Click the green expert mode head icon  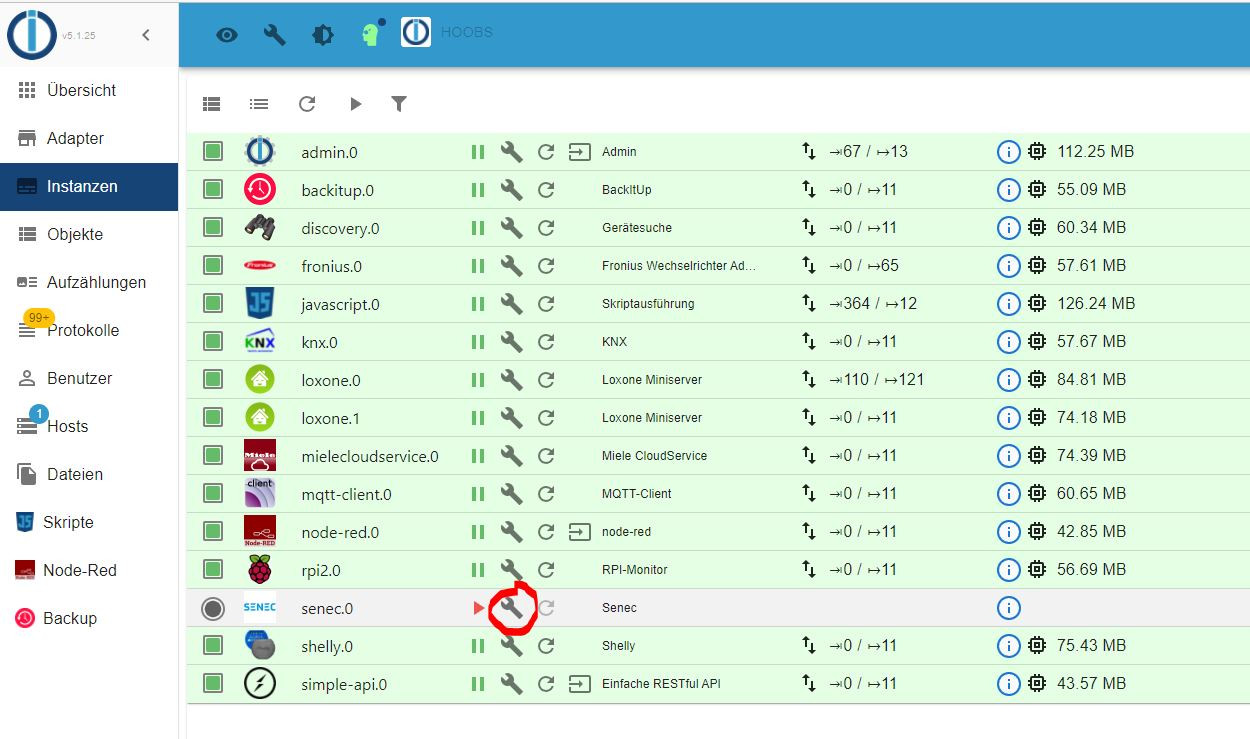click(x=371, y=34)
